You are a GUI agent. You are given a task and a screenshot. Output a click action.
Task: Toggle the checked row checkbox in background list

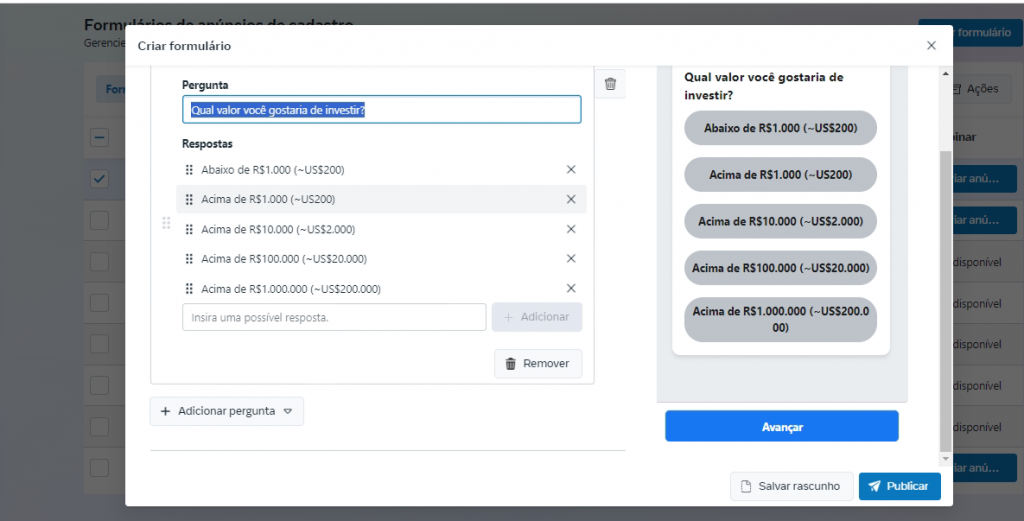coord(100,179)
